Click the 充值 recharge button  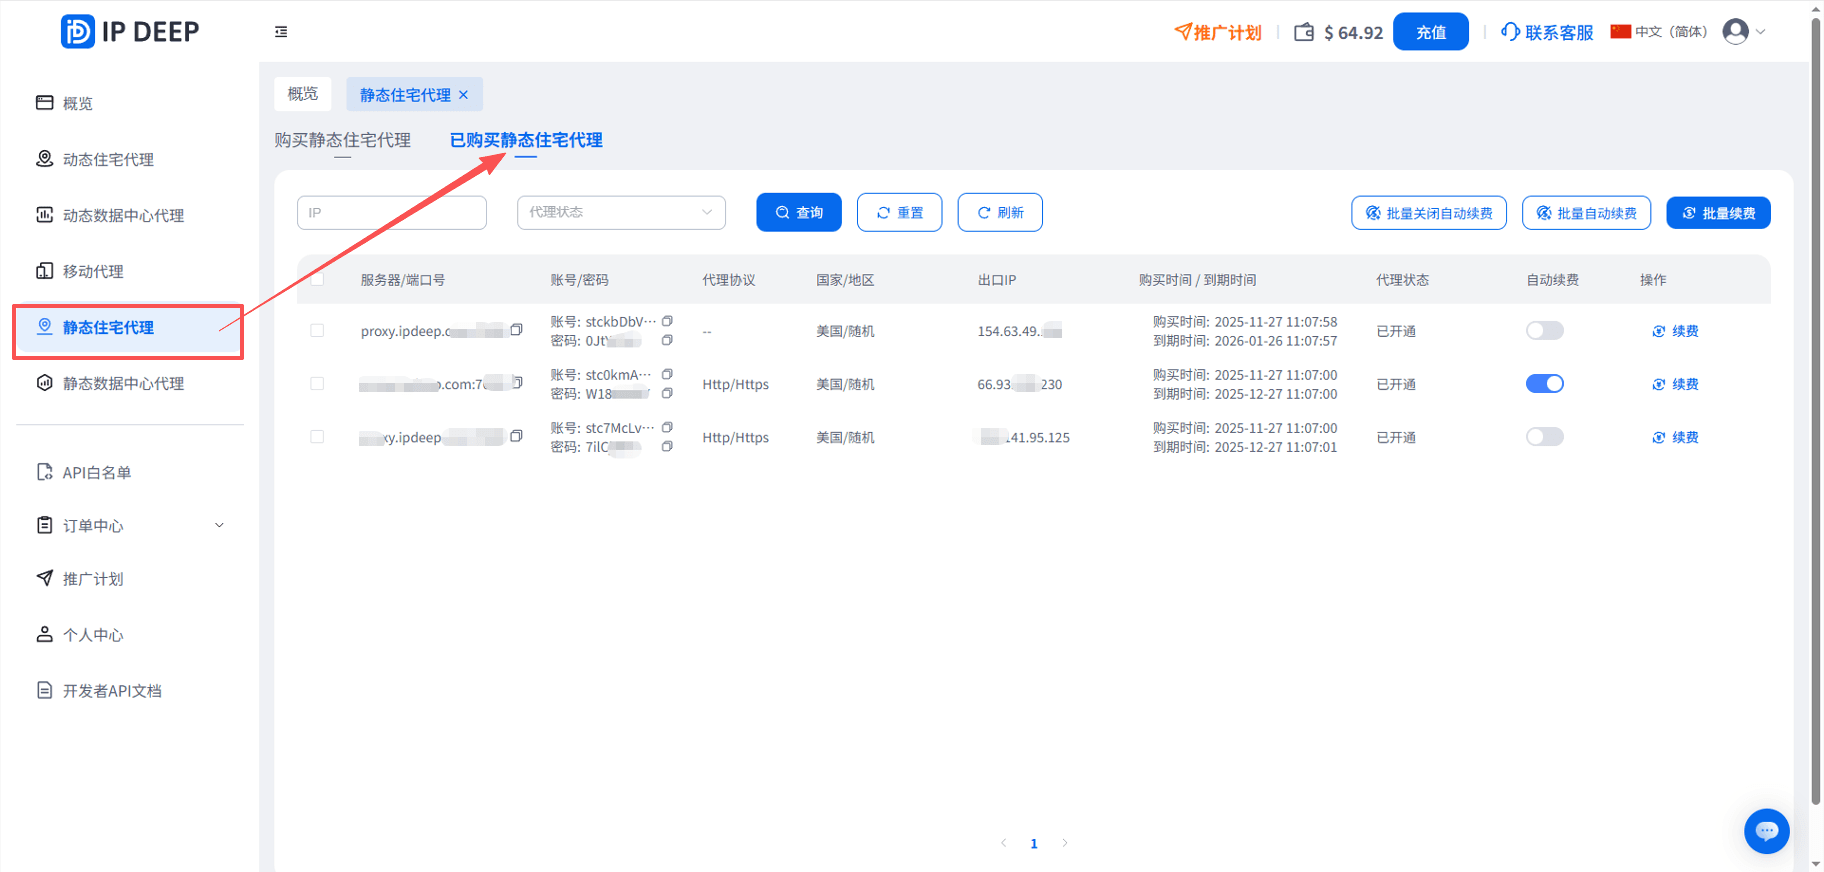tap(1430, 32)
